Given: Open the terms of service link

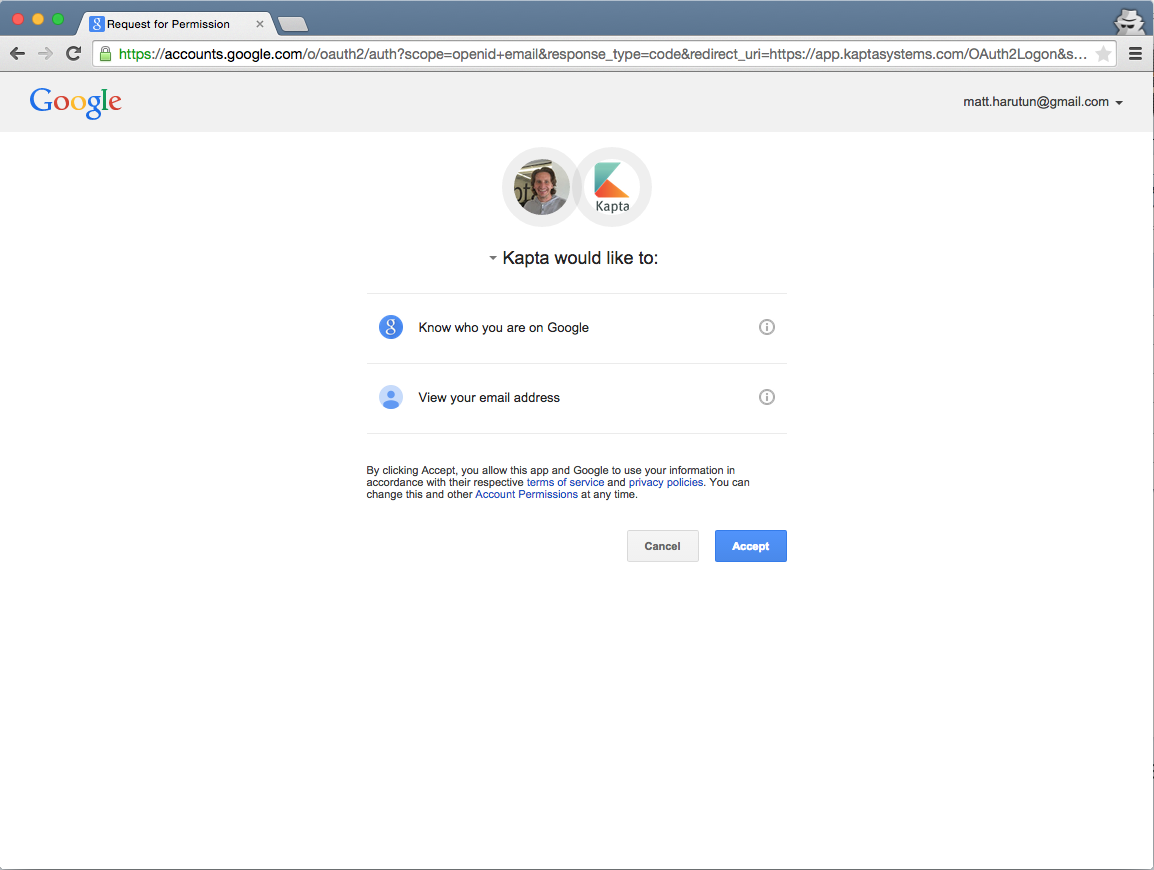Looking at the screenshot, I should [565, 482].
